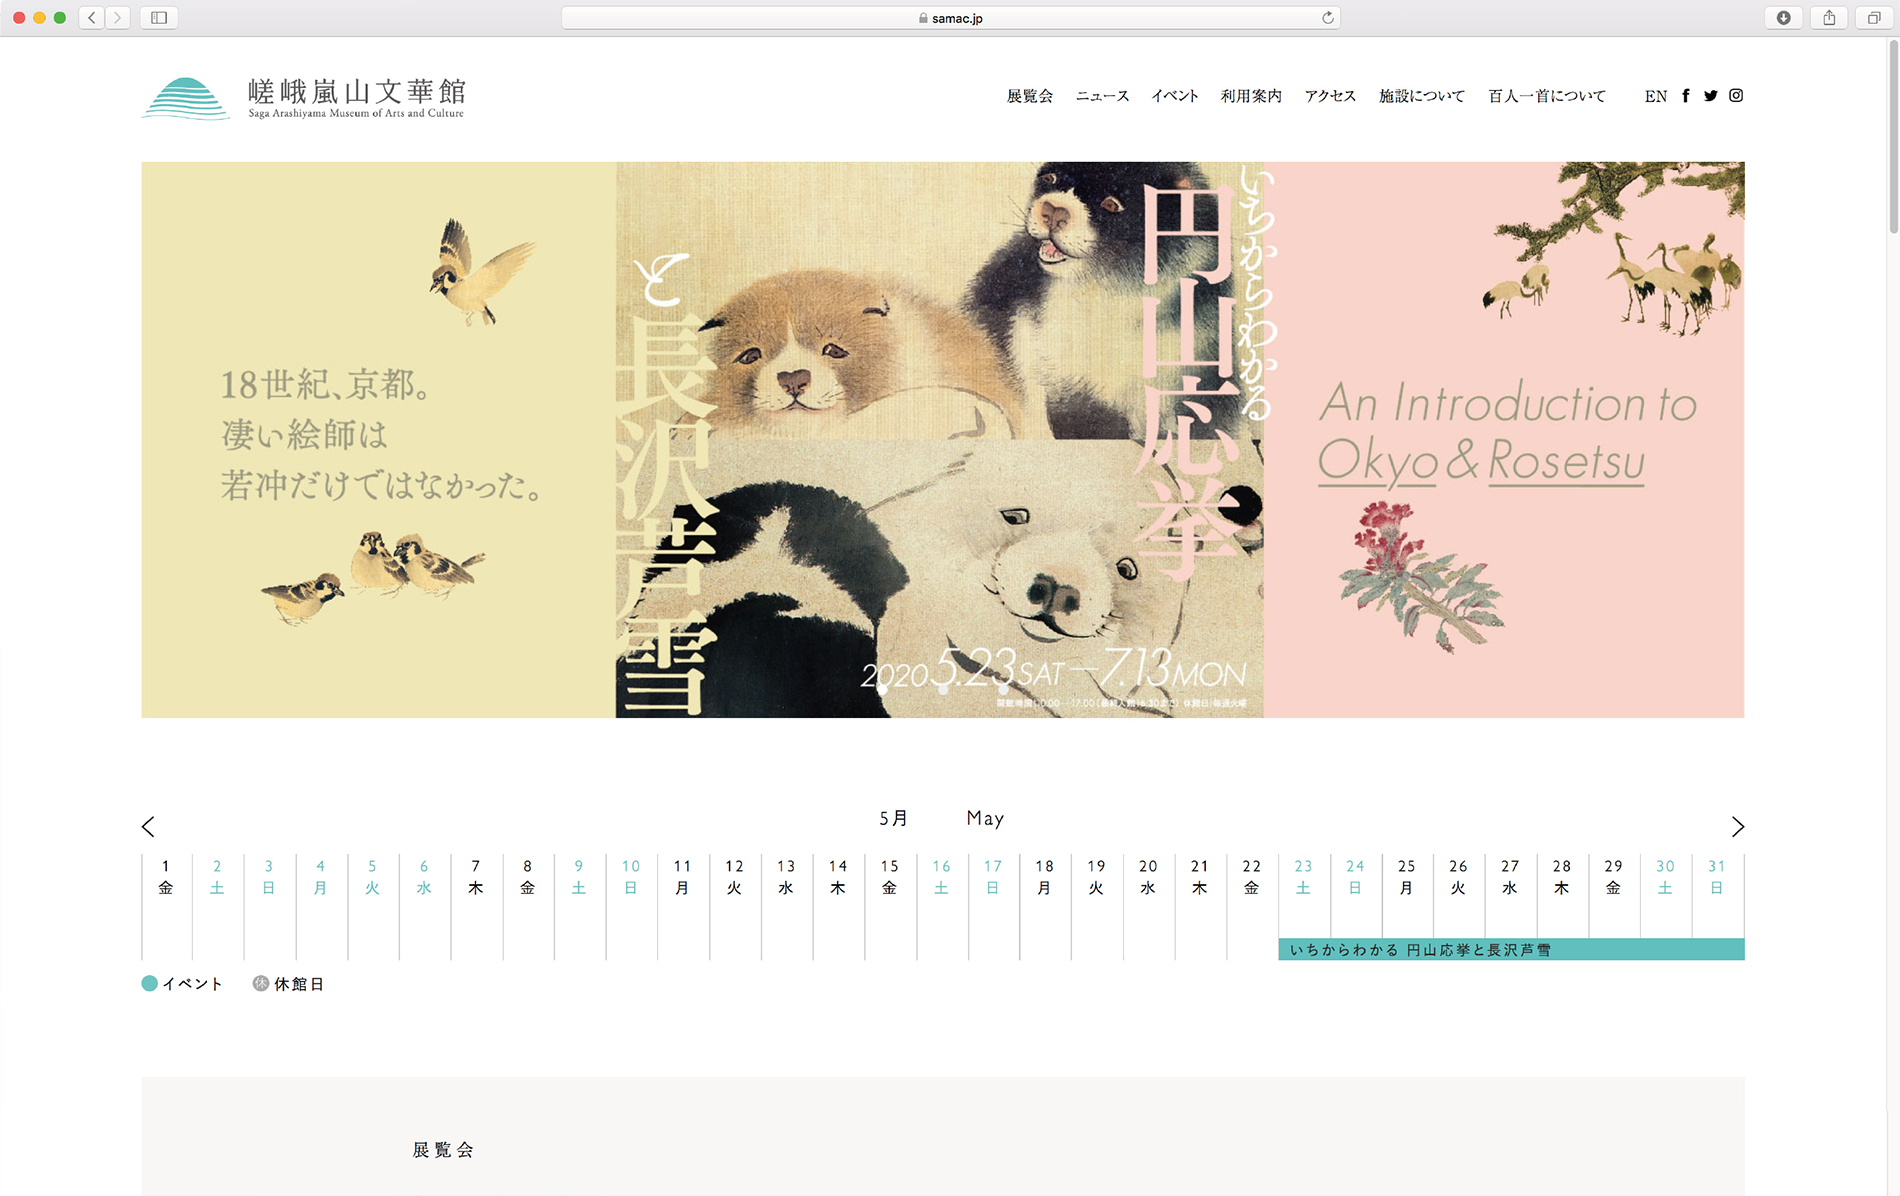This screenshot has width=1900, height=1196.
Task: Click the いちからわかる 円山応挙と長沢芦雪 calendar bar
Action: 1511,950
